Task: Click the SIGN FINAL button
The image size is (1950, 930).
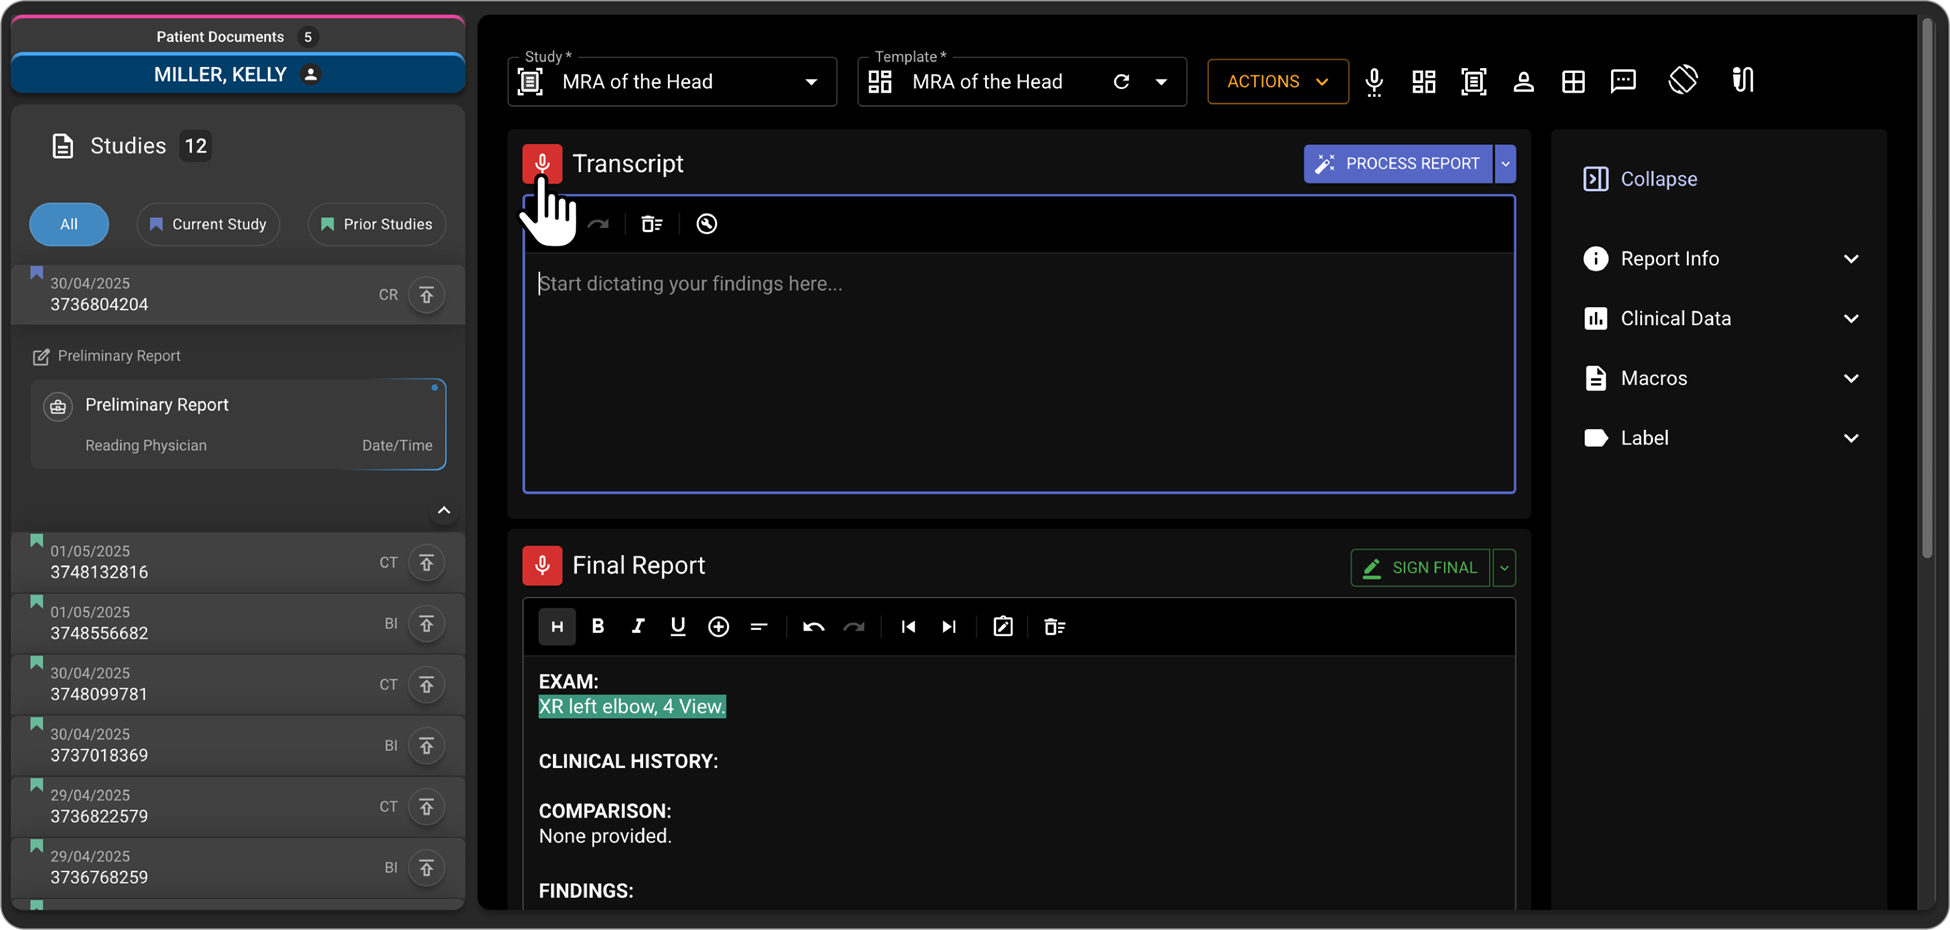Action: pos(1420,568)
